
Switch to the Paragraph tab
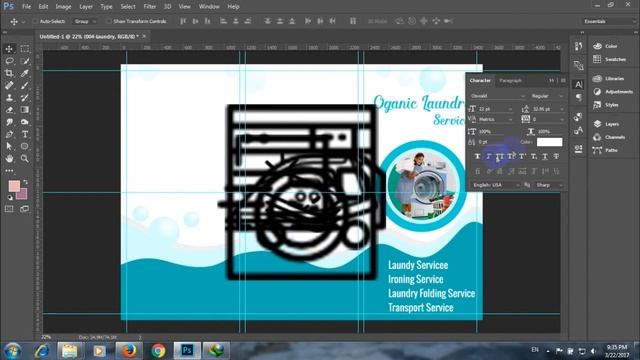(510, 80)
